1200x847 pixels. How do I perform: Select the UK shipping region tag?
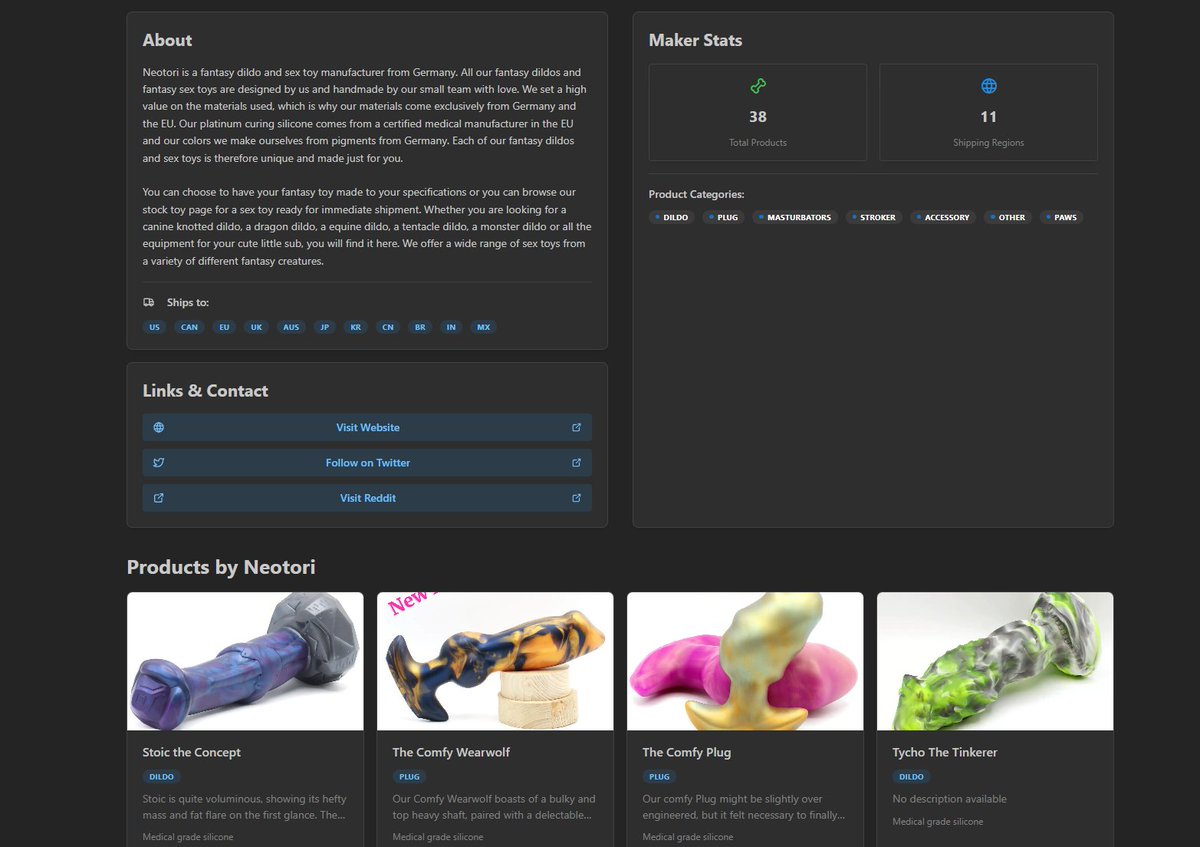tap(256, 327)
